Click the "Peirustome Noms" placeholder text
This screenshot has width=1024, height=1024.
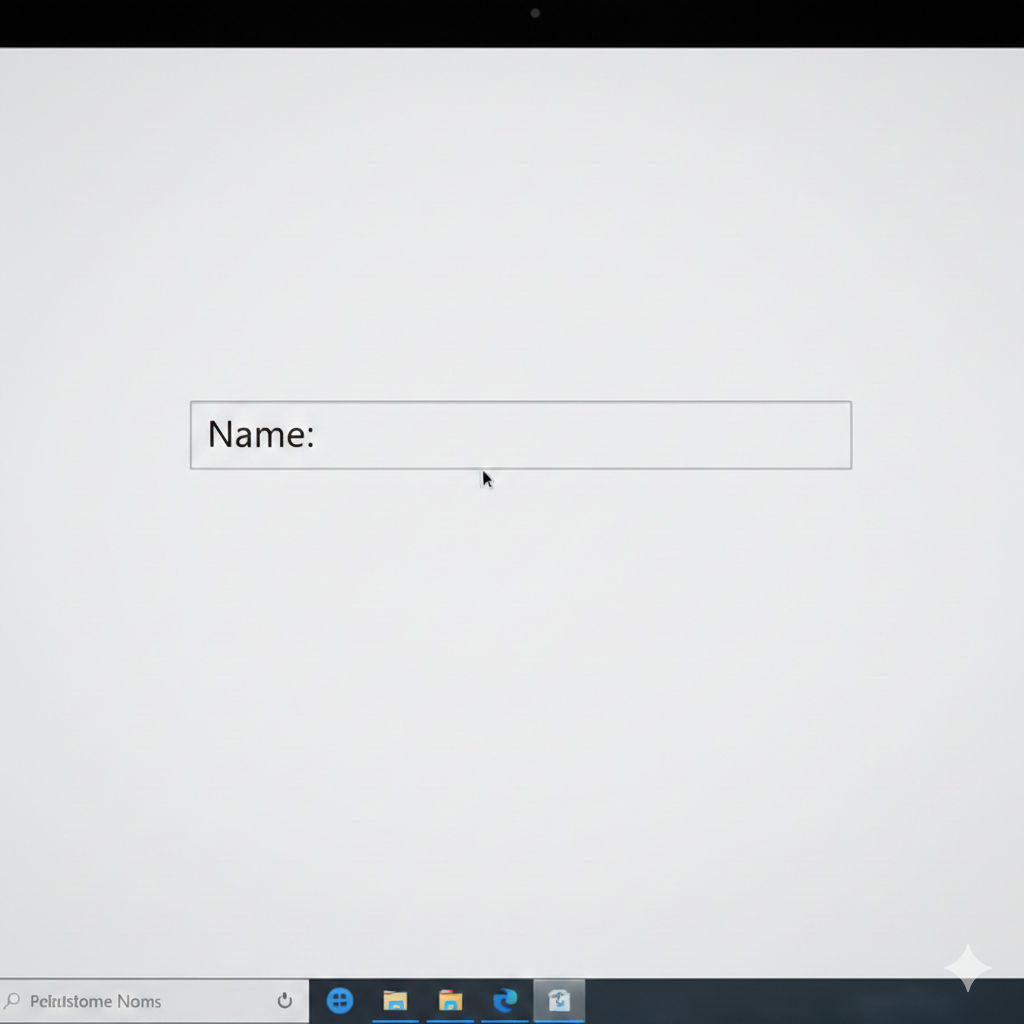[x=95, y=1001]
